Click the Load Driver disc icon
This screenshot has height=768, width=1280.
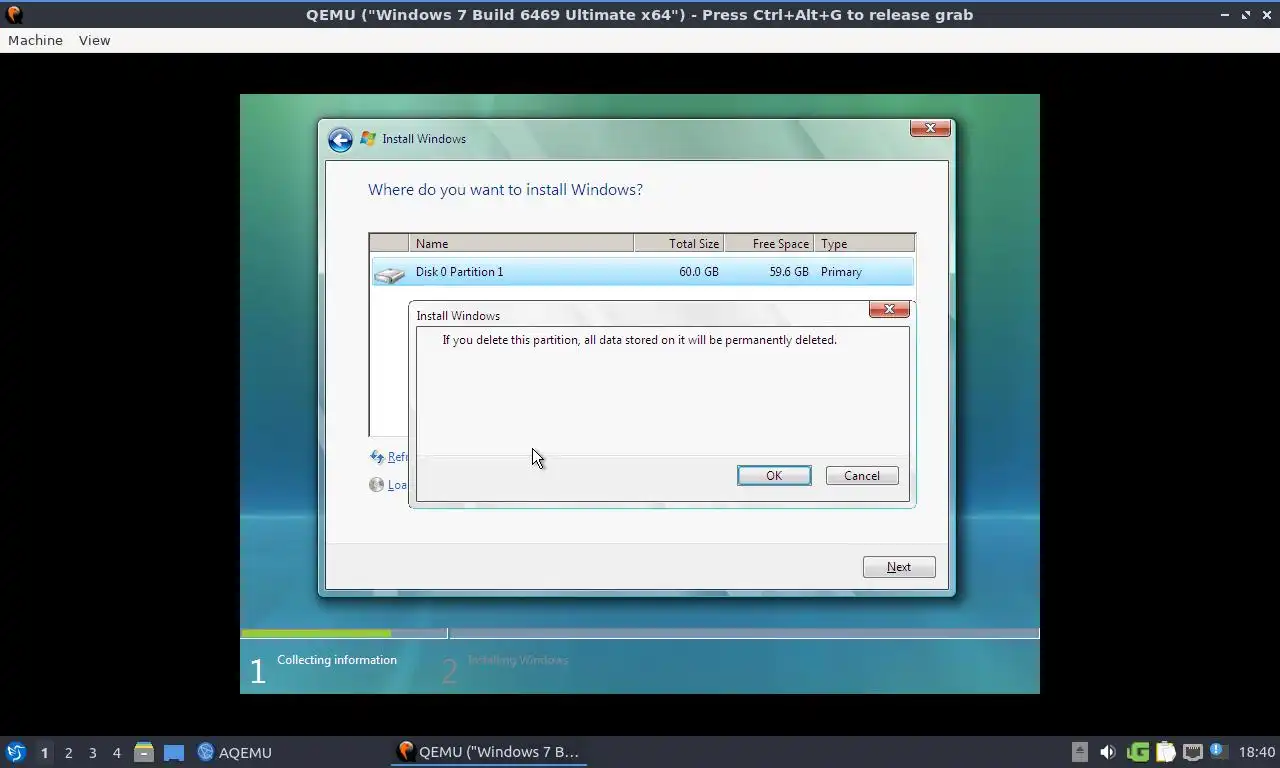376,485
